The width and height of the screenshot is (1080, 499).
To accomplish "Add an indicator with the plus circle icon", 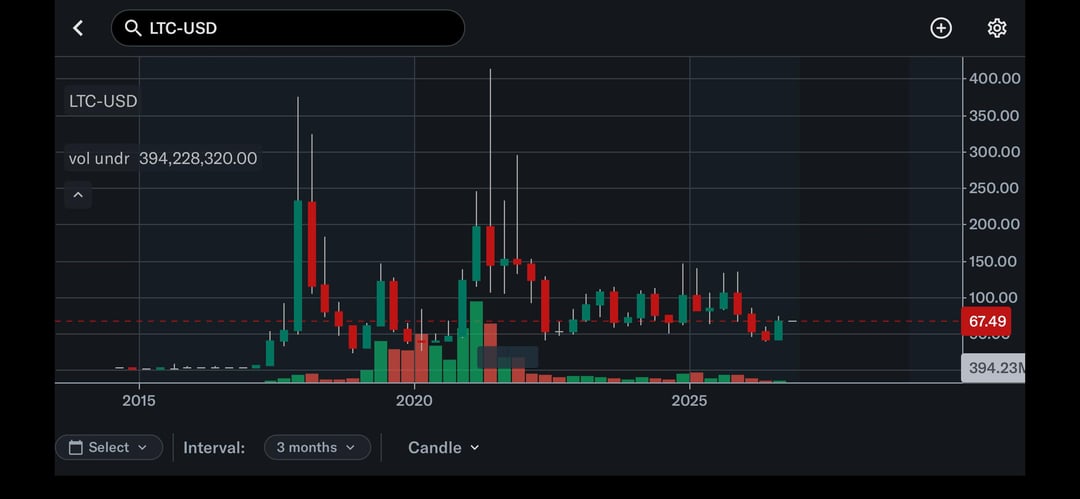I will [941, 28].
